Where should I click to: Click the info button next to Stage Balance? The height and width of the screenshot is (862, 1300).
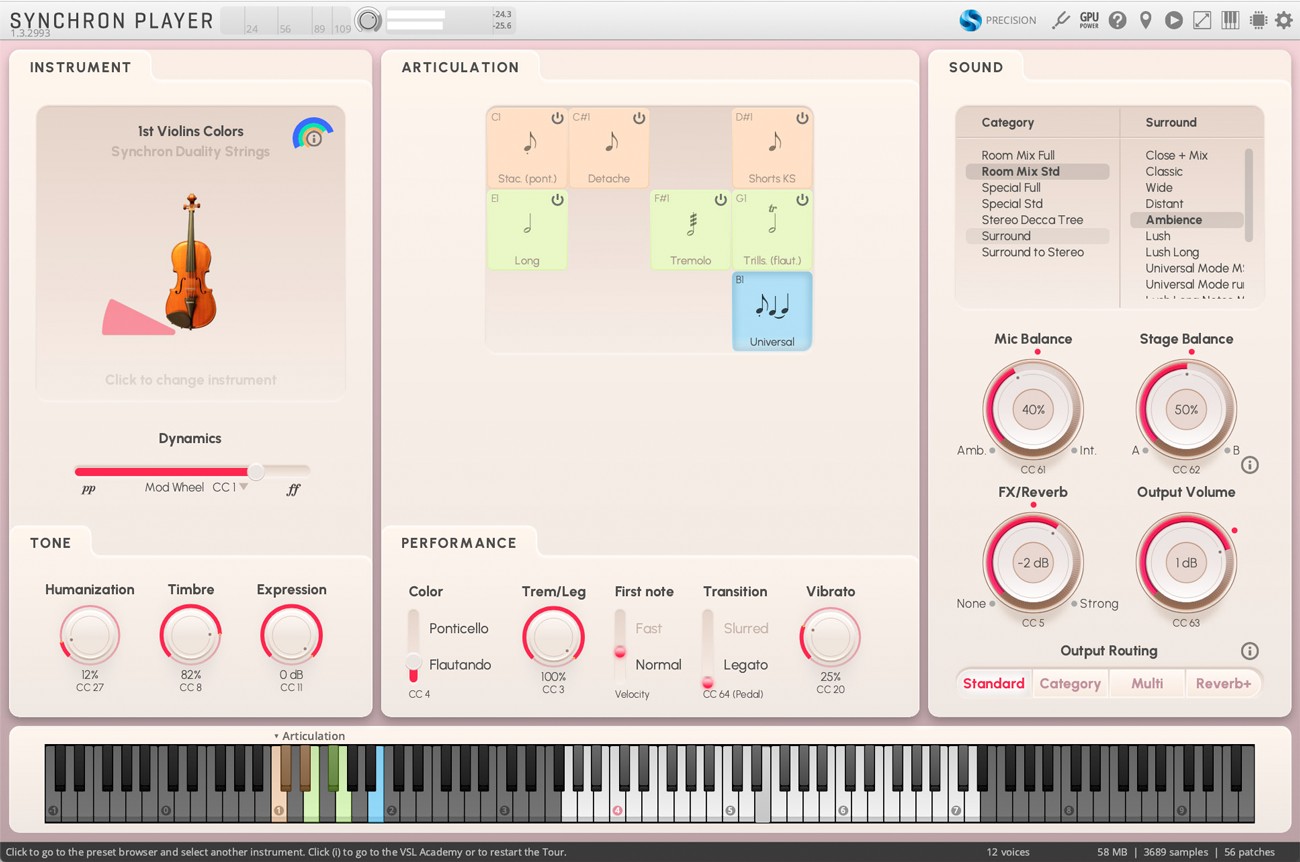(1250, 464)
